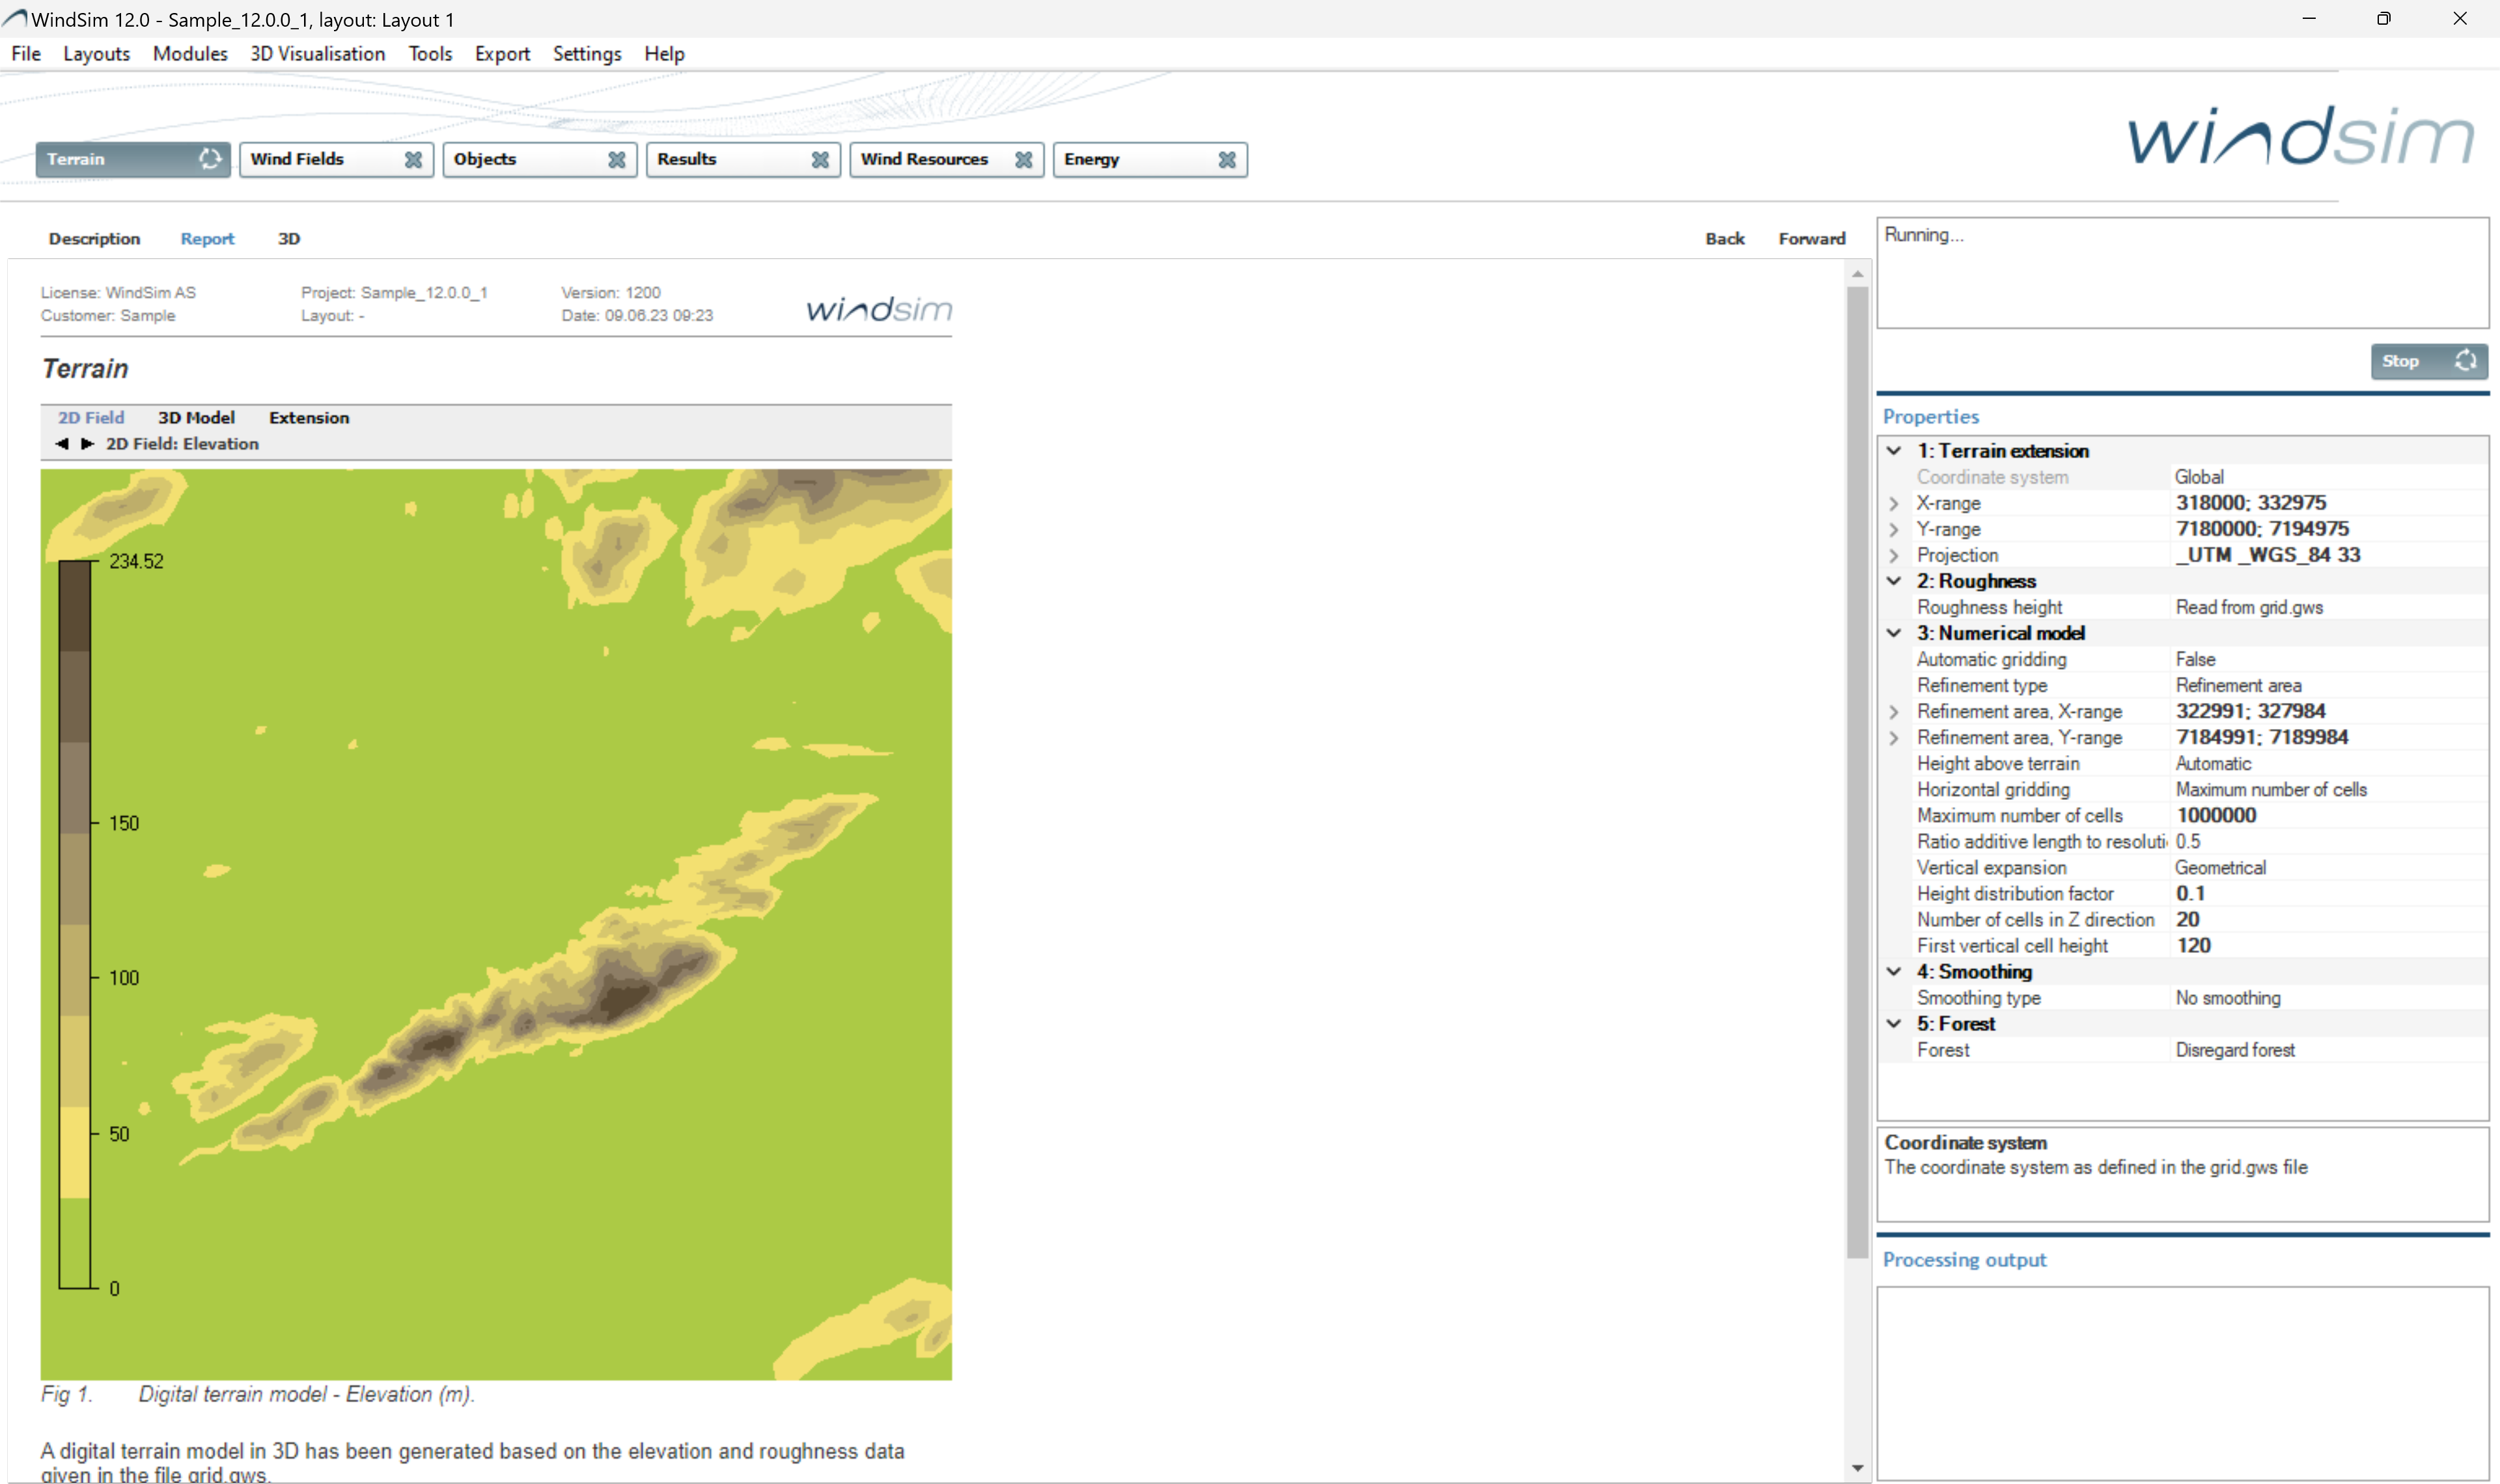Show the previous 2D field with the left arrow
This screenshot has height=1484, width=2500.
click(x=62, y=444)
